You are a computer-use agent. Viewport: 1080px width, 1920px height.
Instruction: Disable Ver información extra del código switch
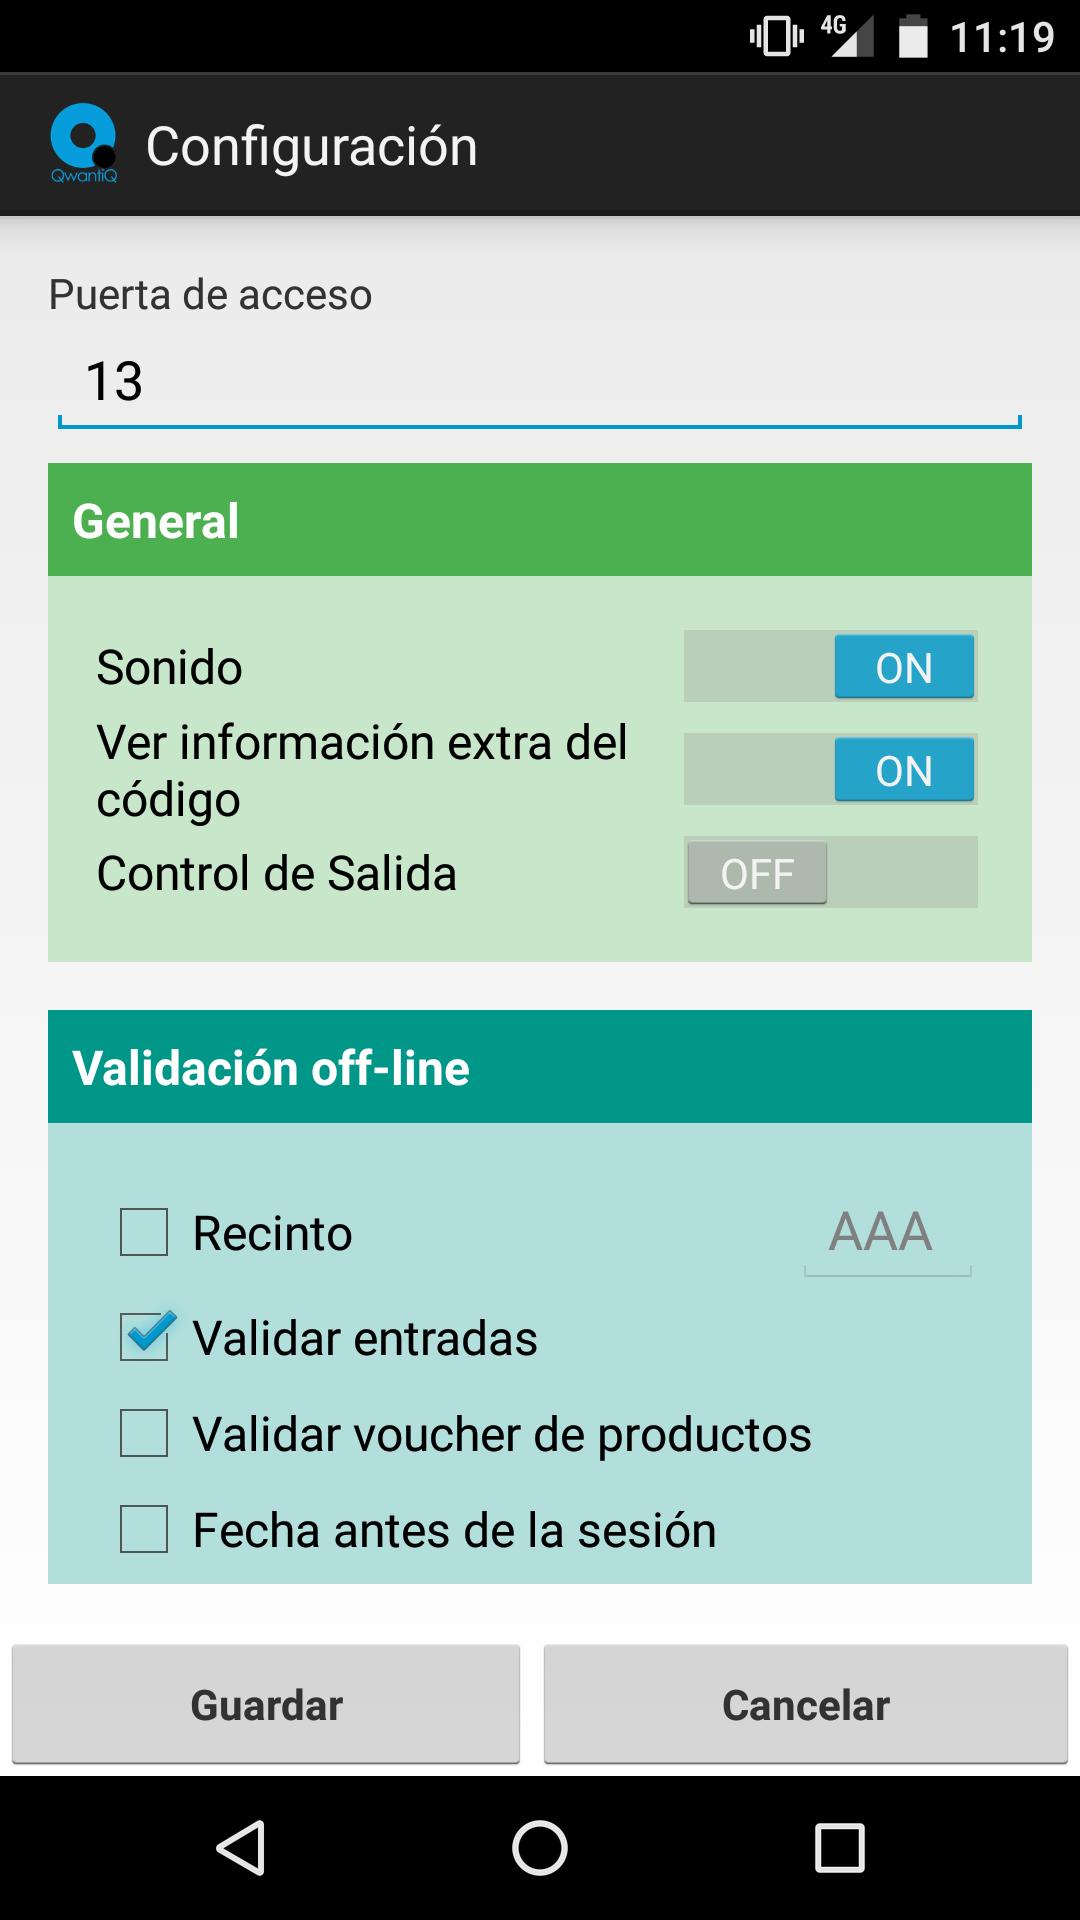[830, 770]
